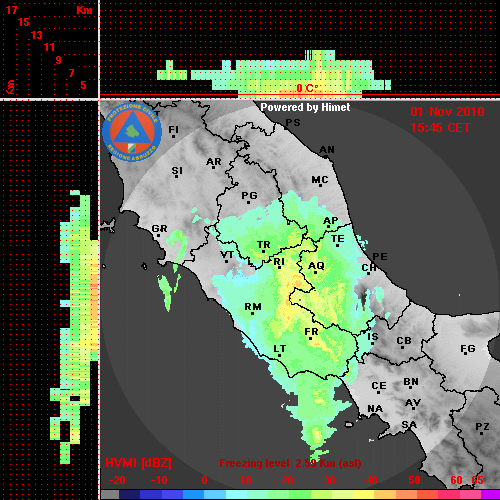This screenshot has width=500, height=500.
Task: Click the yellow swatch on the dBZ color bar
Action: [363, 495]
